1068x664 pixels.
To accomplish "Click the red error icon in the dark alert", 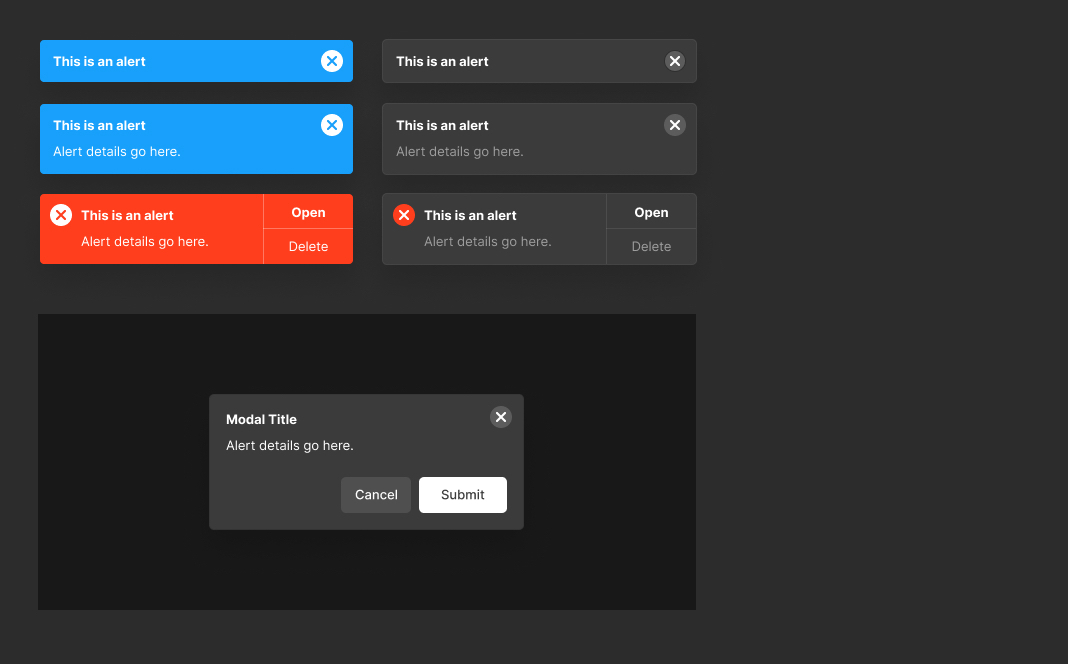I will [403, 215].
